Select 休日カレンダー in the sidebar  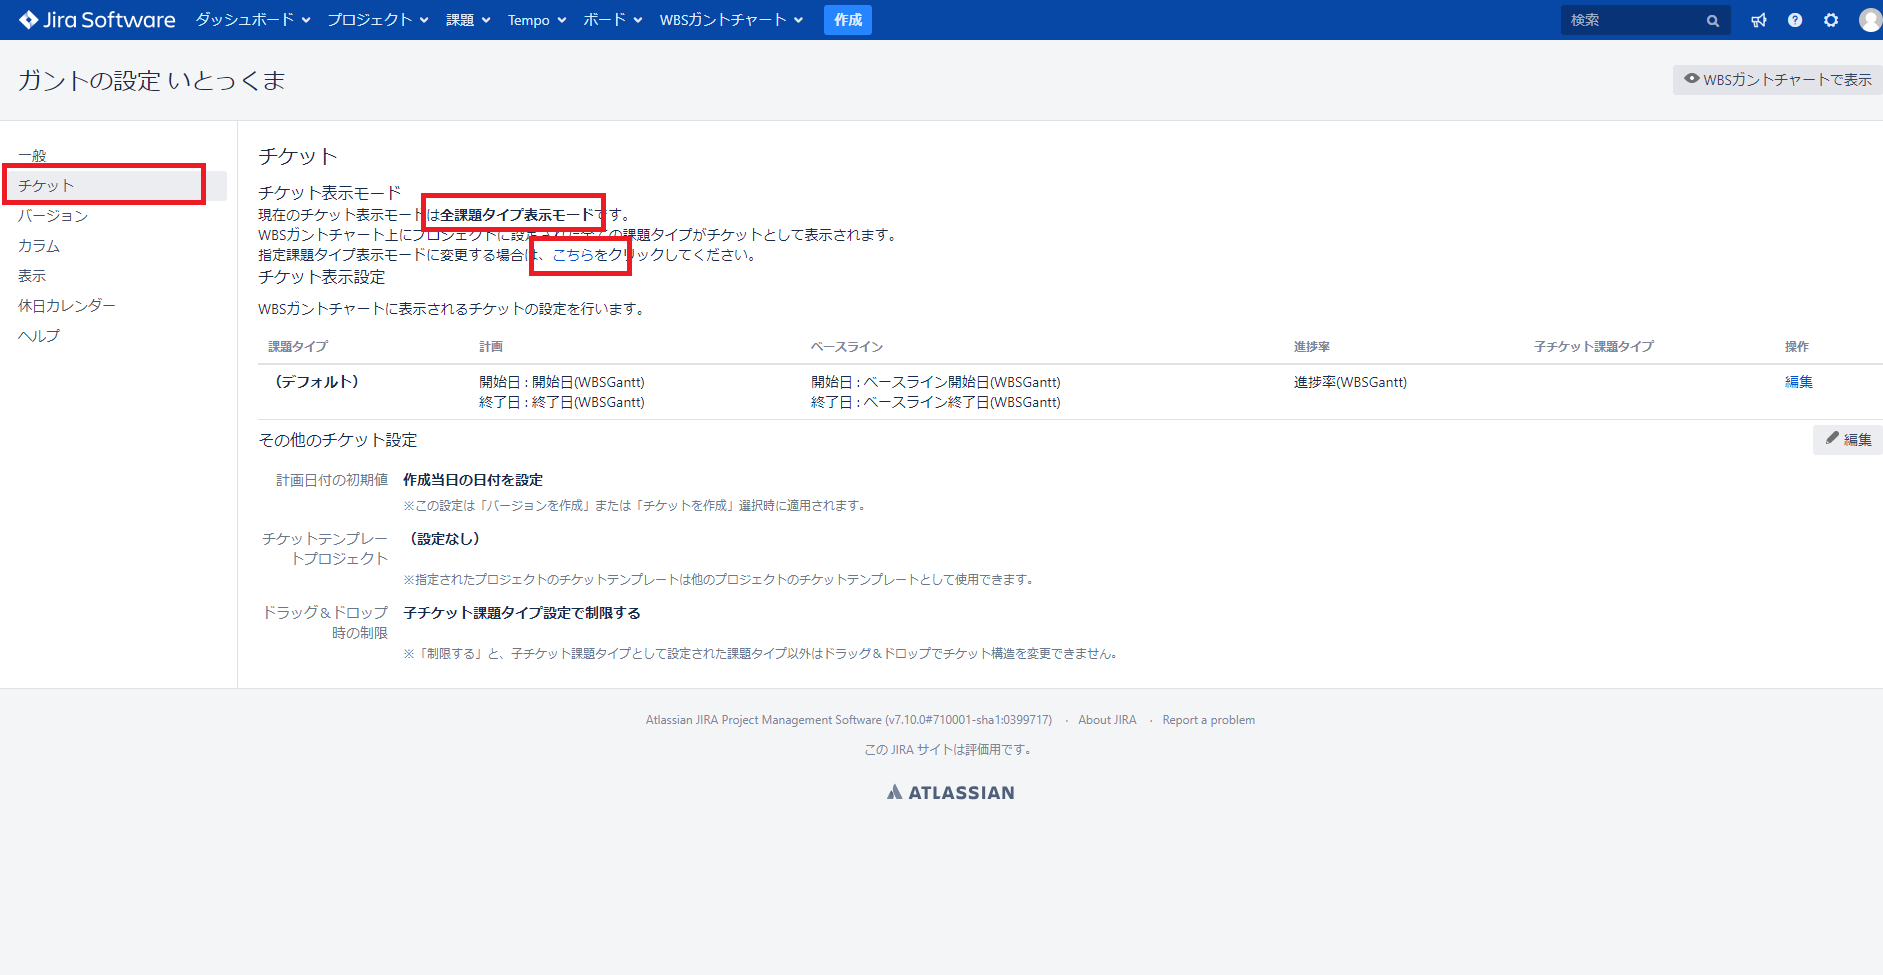[x=67, y=306]
